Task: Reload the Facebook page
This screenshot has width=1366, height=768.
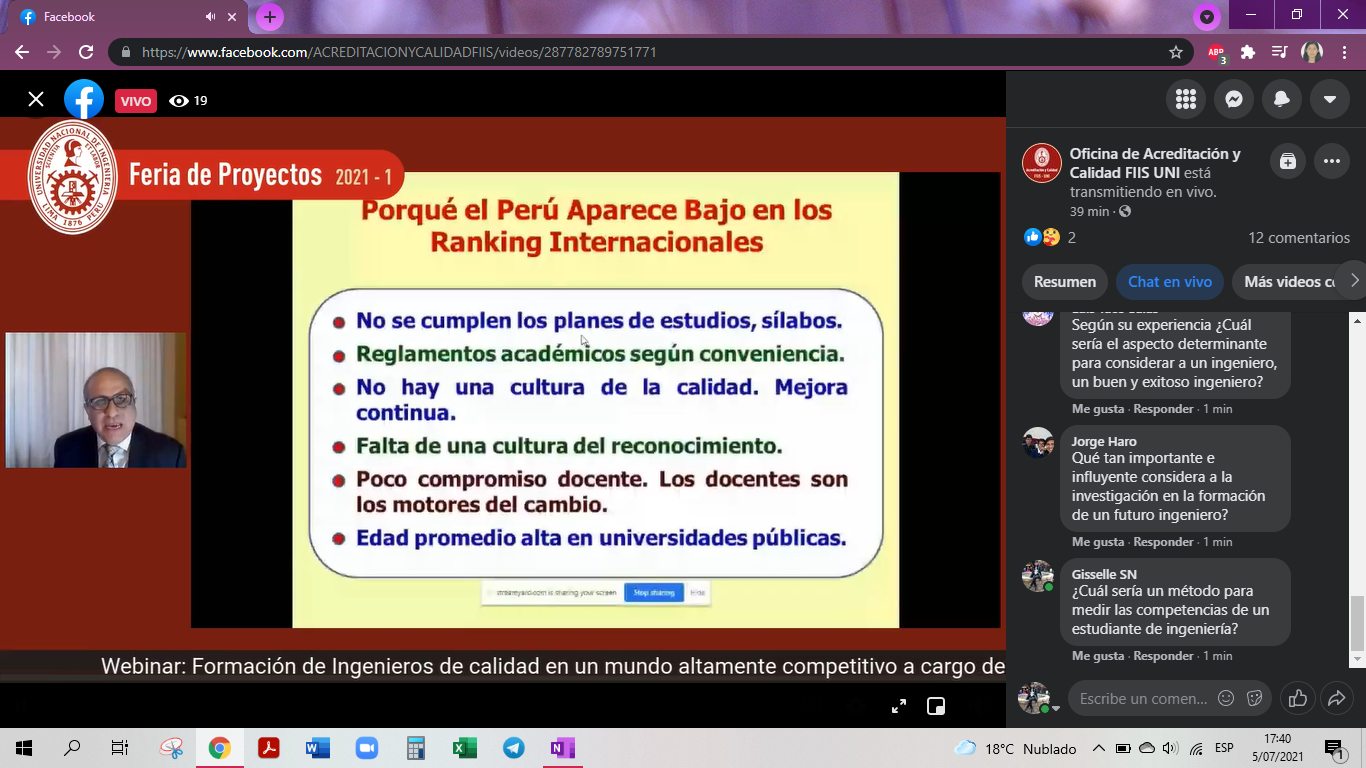Action: (x=86, y=52)
